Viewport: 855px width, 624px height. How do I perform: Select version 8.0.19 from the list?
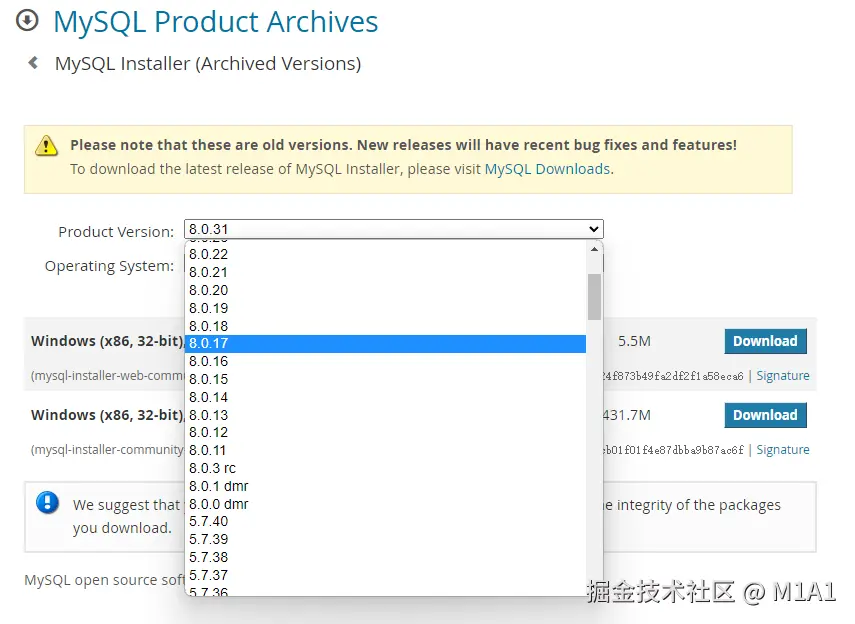(386, 308)
